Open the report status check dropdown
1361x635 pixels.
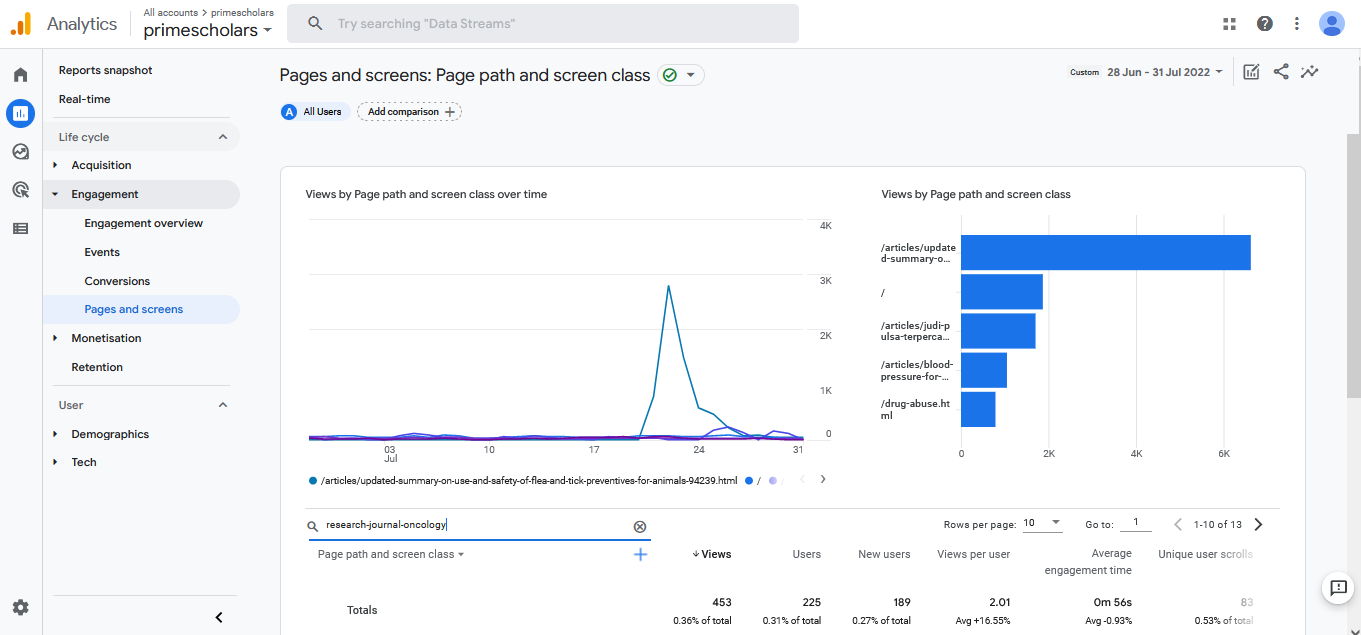680,75
